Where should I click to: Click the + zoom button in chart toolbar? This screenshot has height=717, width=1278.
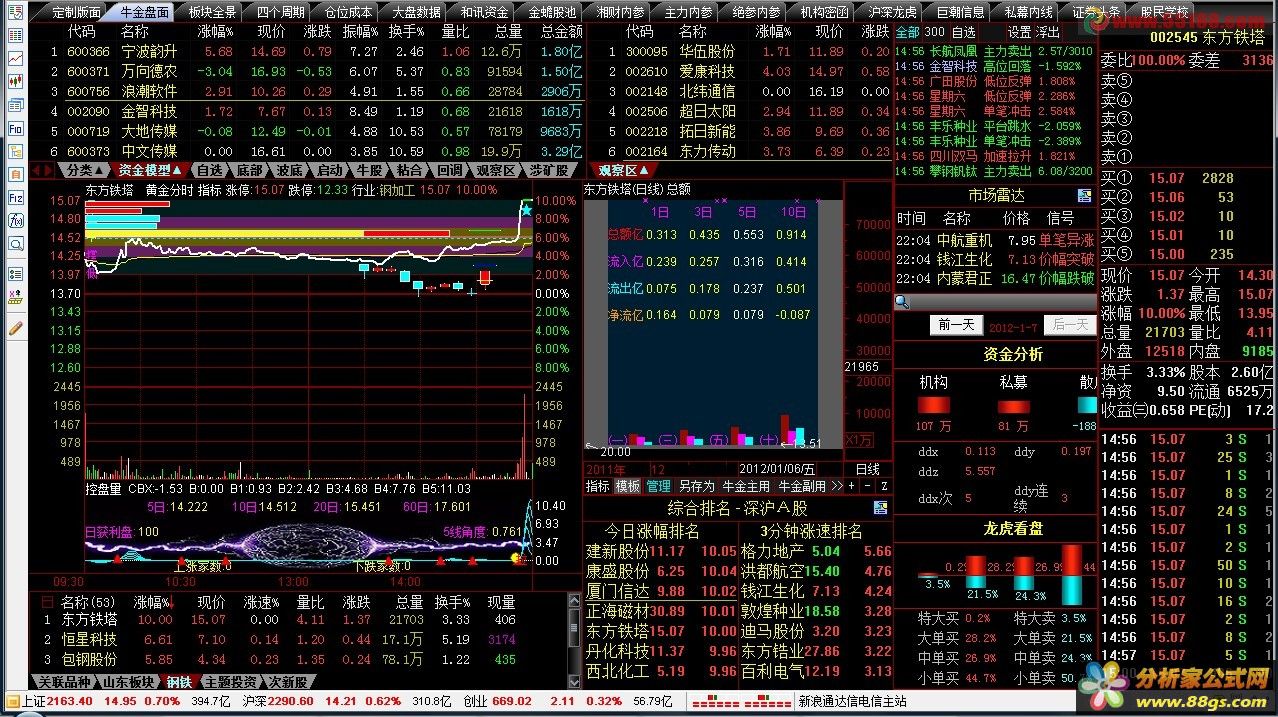(851, 486)
